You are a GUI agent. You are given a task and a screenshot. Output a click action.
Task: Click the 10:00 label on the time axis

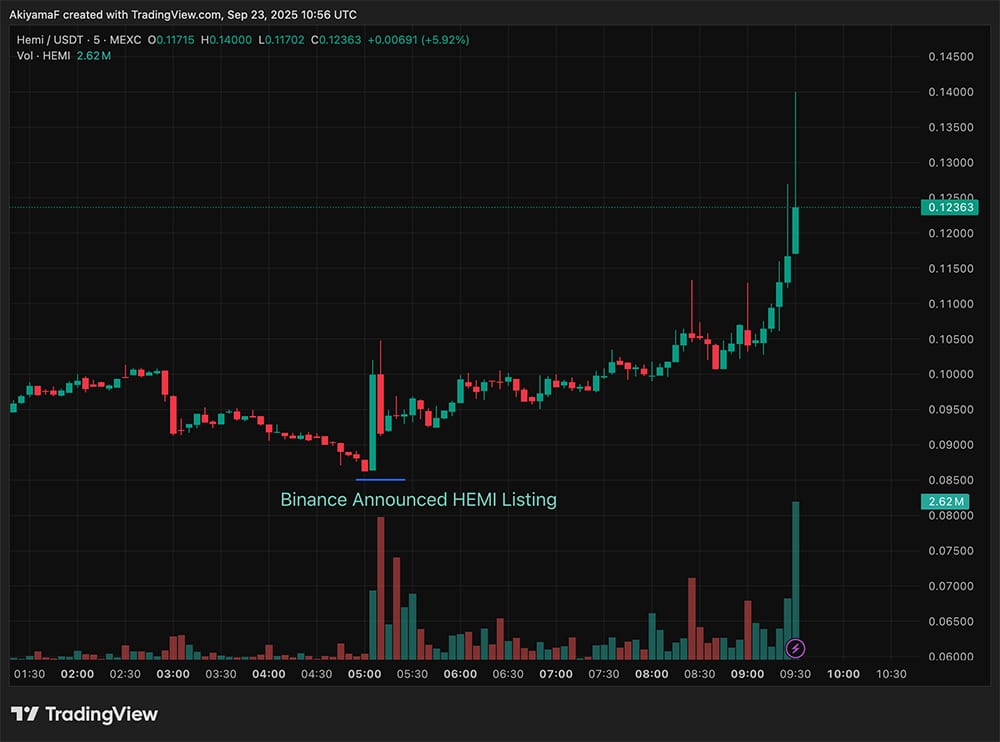click(843, 674)
